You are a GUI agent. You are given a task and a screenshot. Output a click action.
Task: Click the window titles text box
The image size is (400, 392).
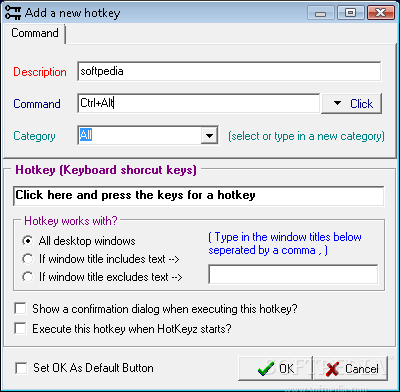coord(293,274)
